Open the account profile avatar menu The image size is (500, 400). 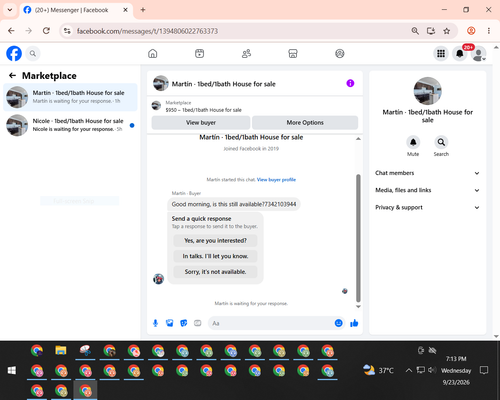[x=479, y=54]
